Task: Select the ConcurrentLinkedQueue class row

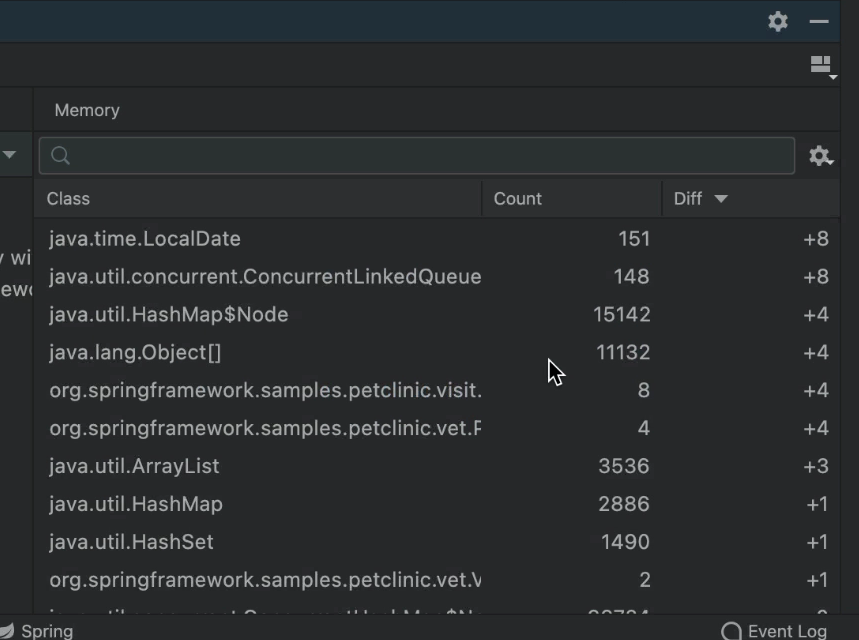Action: pyautogui.click(x=265, y=277)
